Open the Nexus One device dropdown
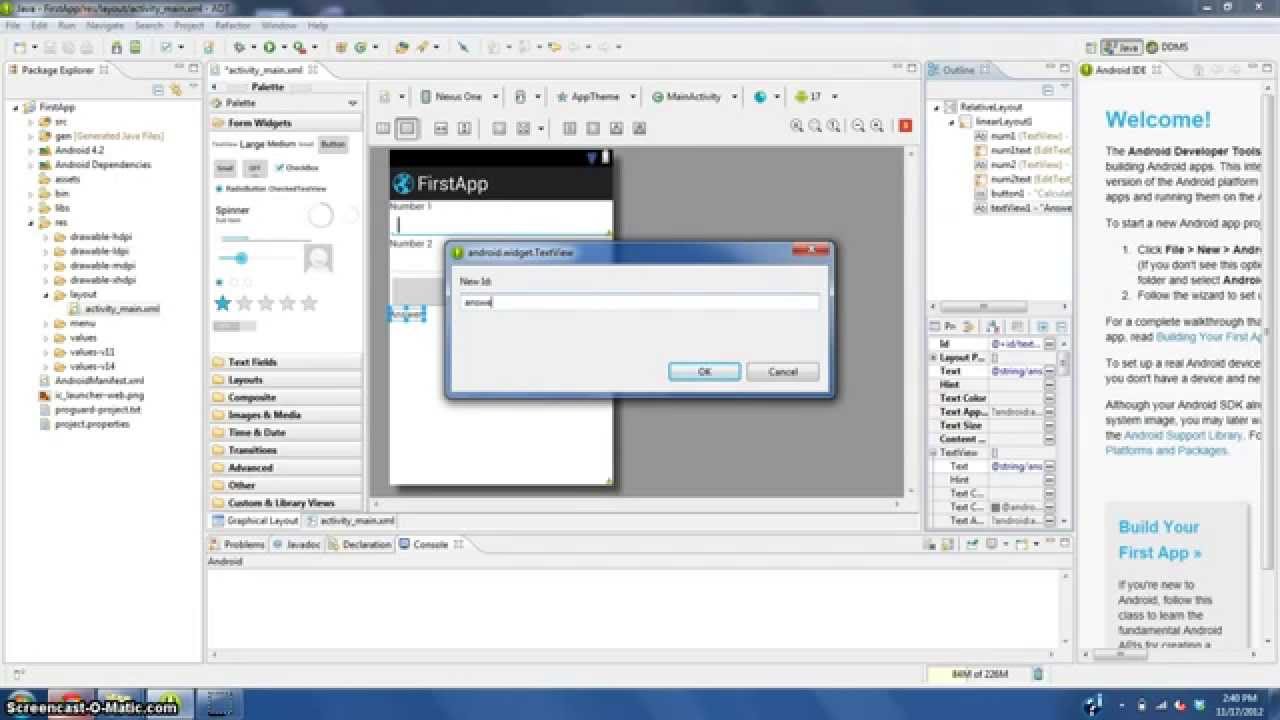Image resolution: width=1280 pixels, height=720 pixels. [x=459, y=97]
